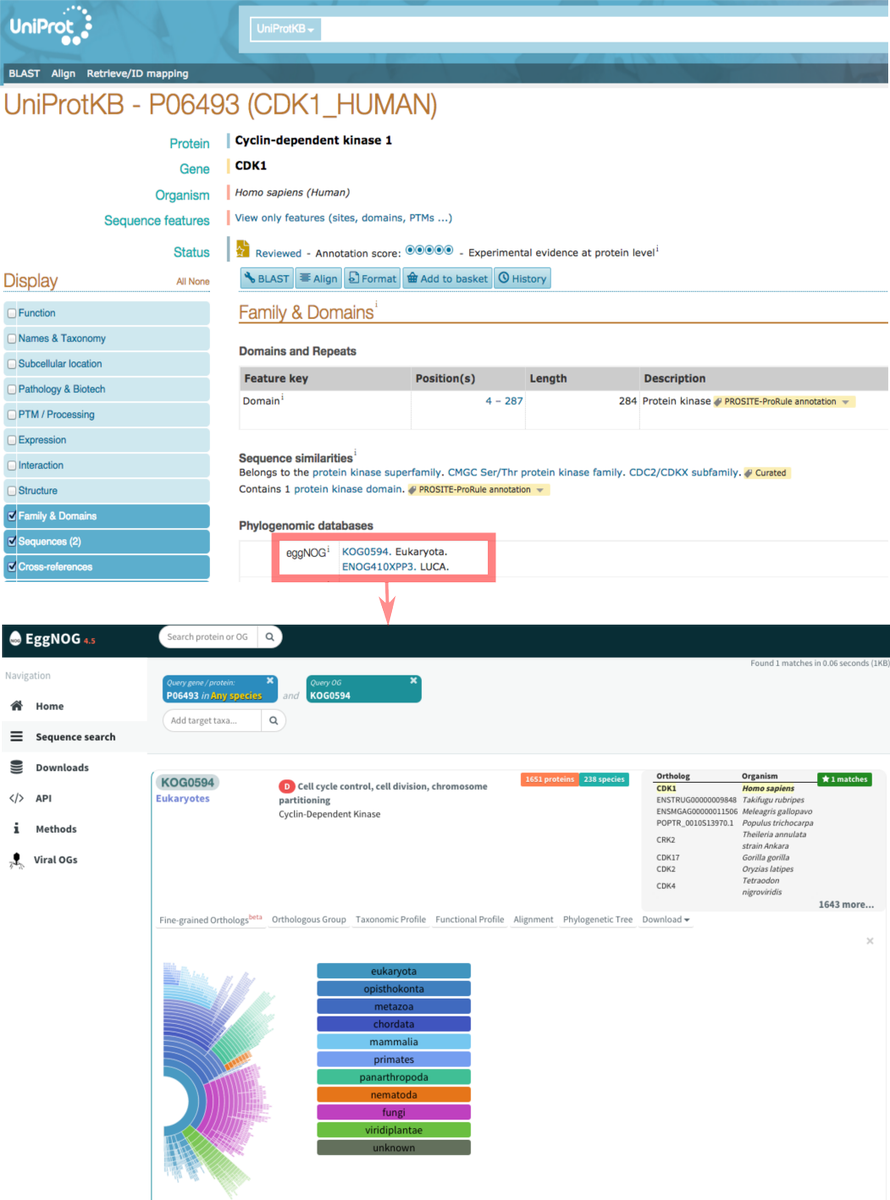Image resolution: width=890 pixels, height=1200 pixels.
Task: Open the UniProtKB database dropdown
Action: [285, 29]
